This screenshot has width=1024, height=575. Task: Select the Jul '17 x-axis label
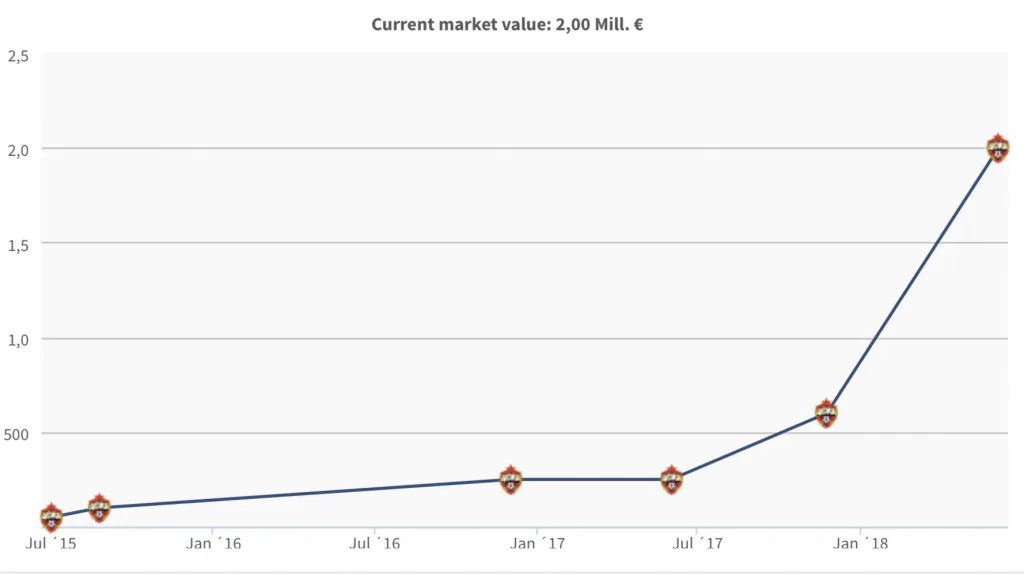click(698, 545)
